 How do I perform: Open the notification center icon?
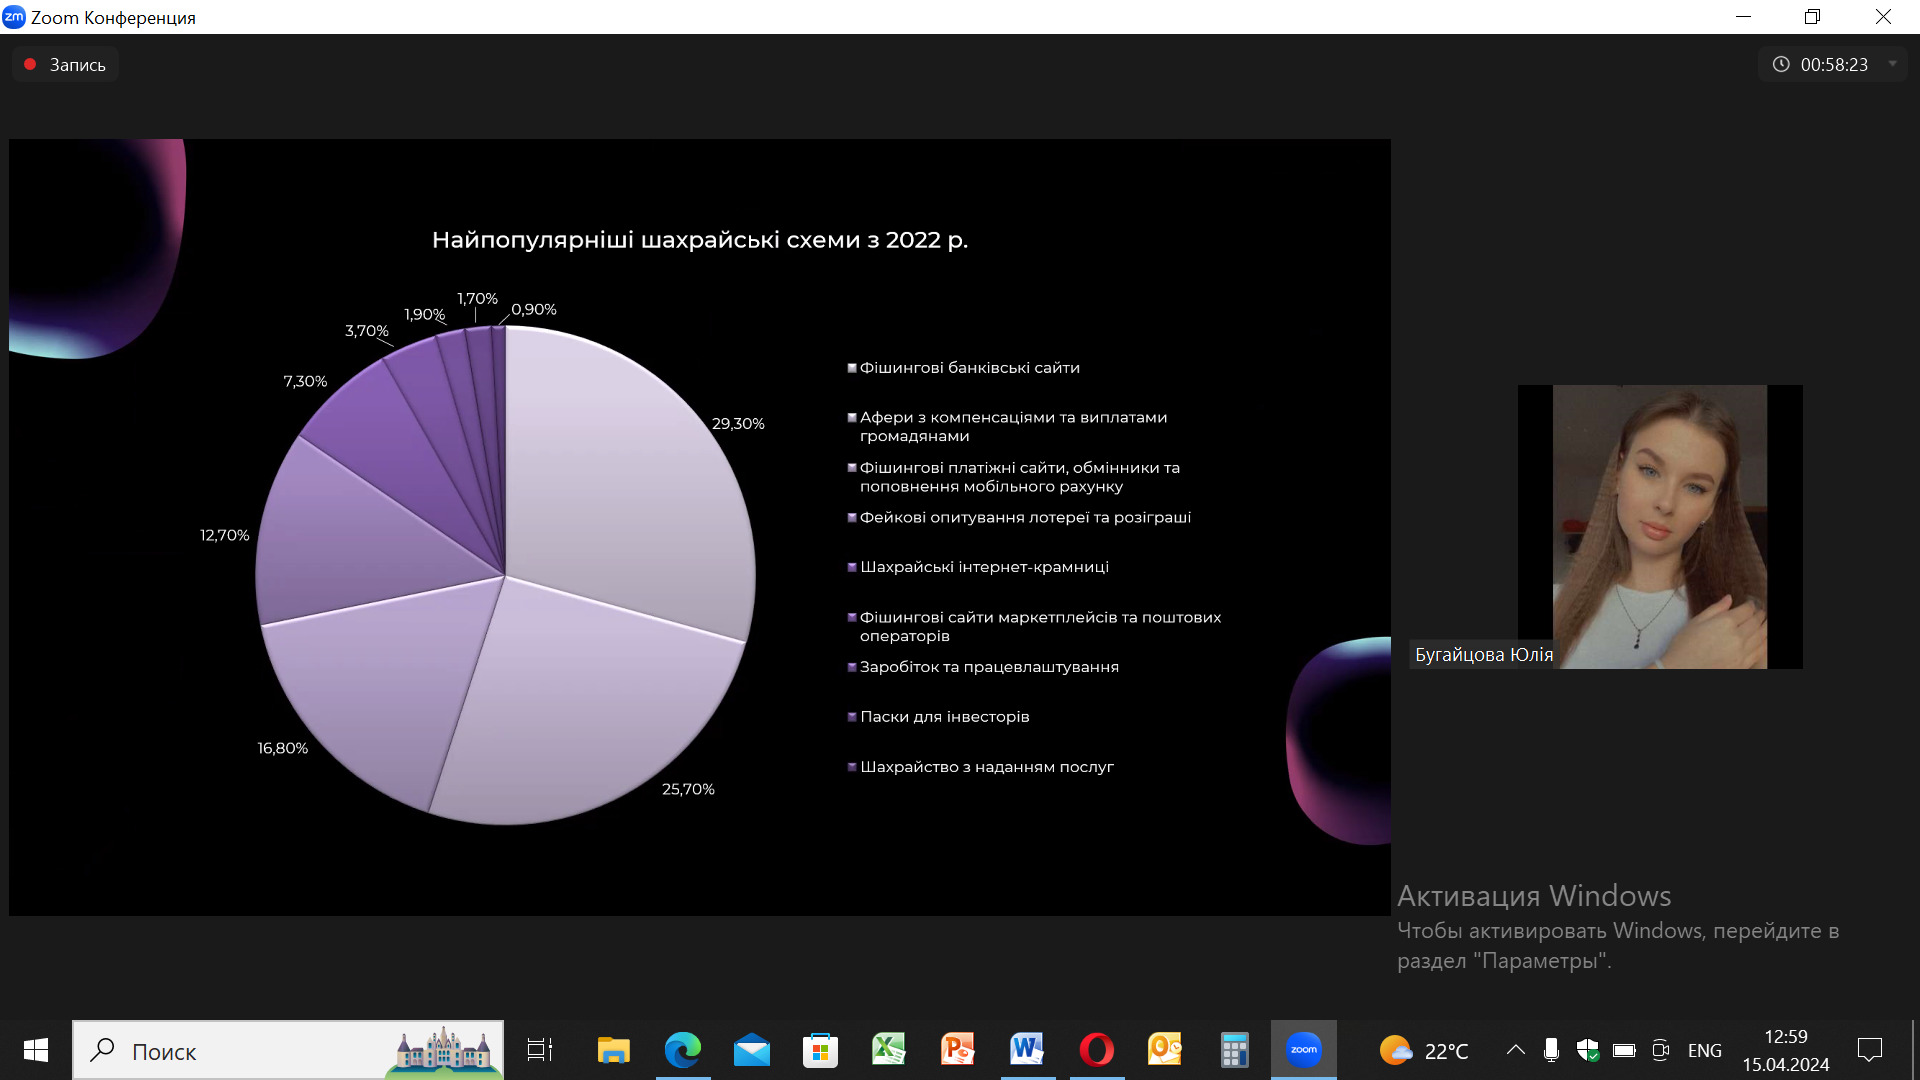tap(1869, 1050)
